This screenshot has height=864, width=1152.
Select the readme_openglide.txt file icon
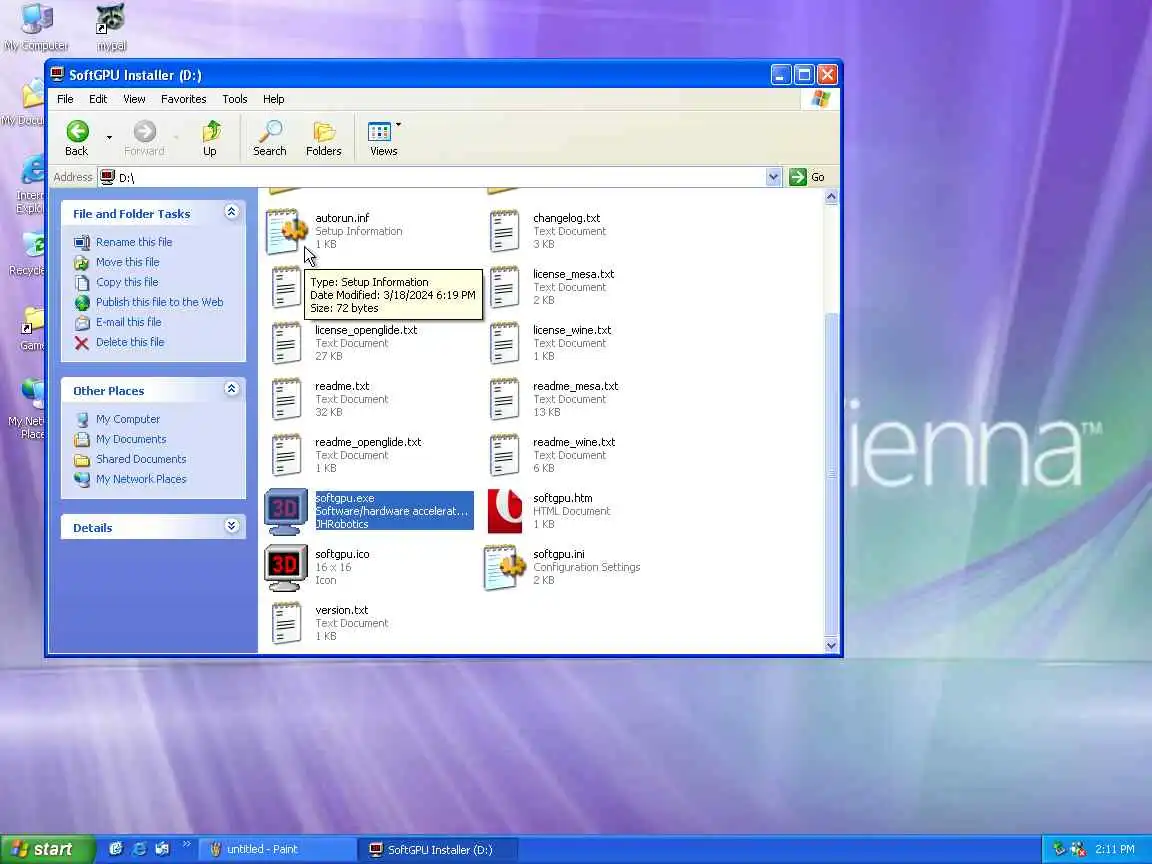286,455
